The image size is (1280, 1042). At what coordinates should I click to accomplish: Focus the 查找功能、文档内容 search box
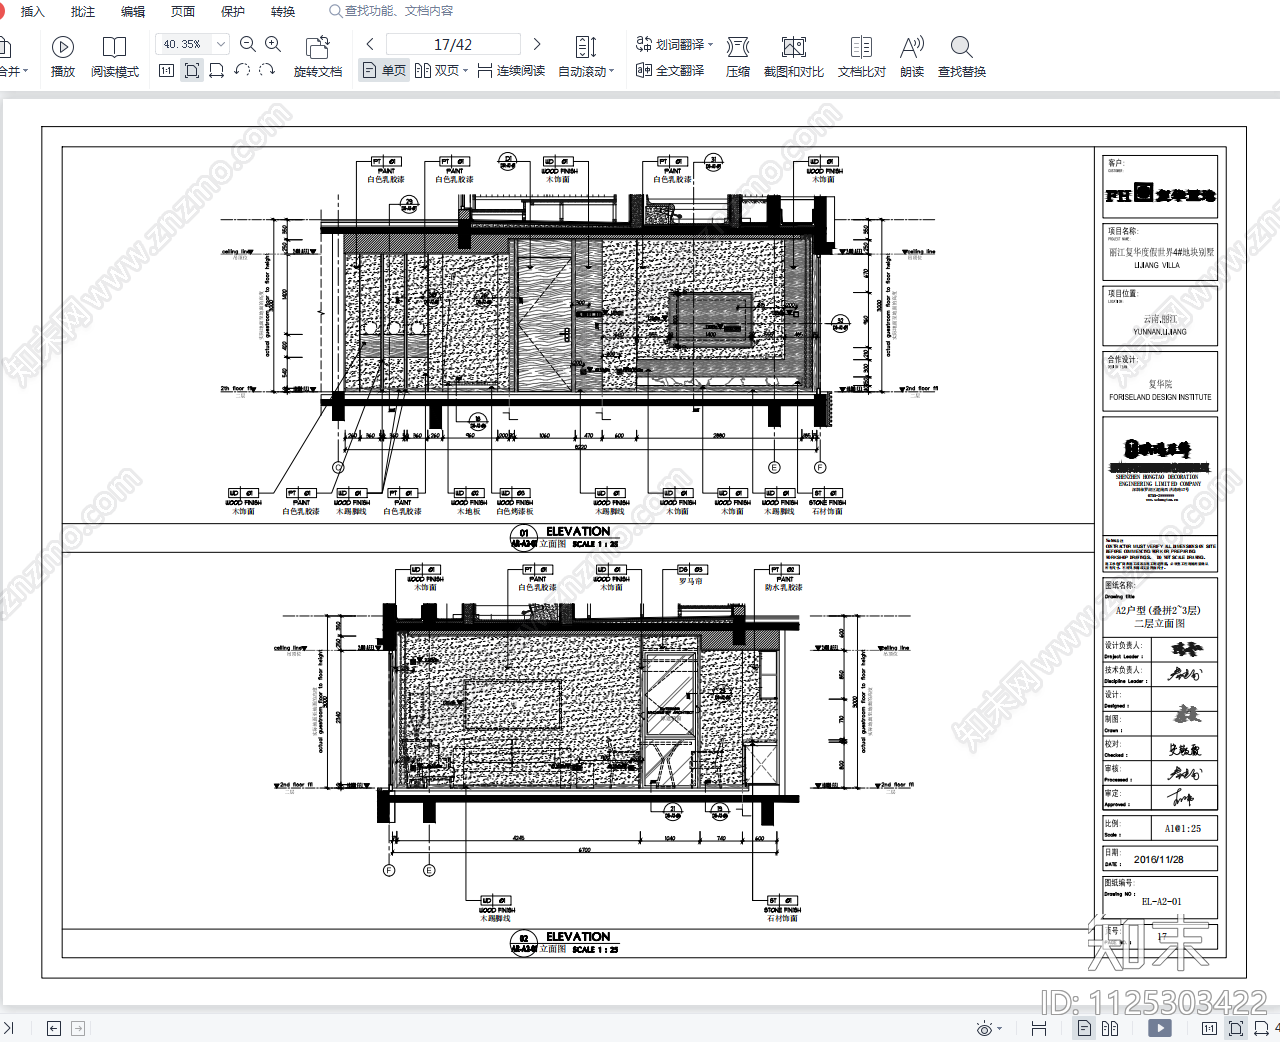pos(391,11)
